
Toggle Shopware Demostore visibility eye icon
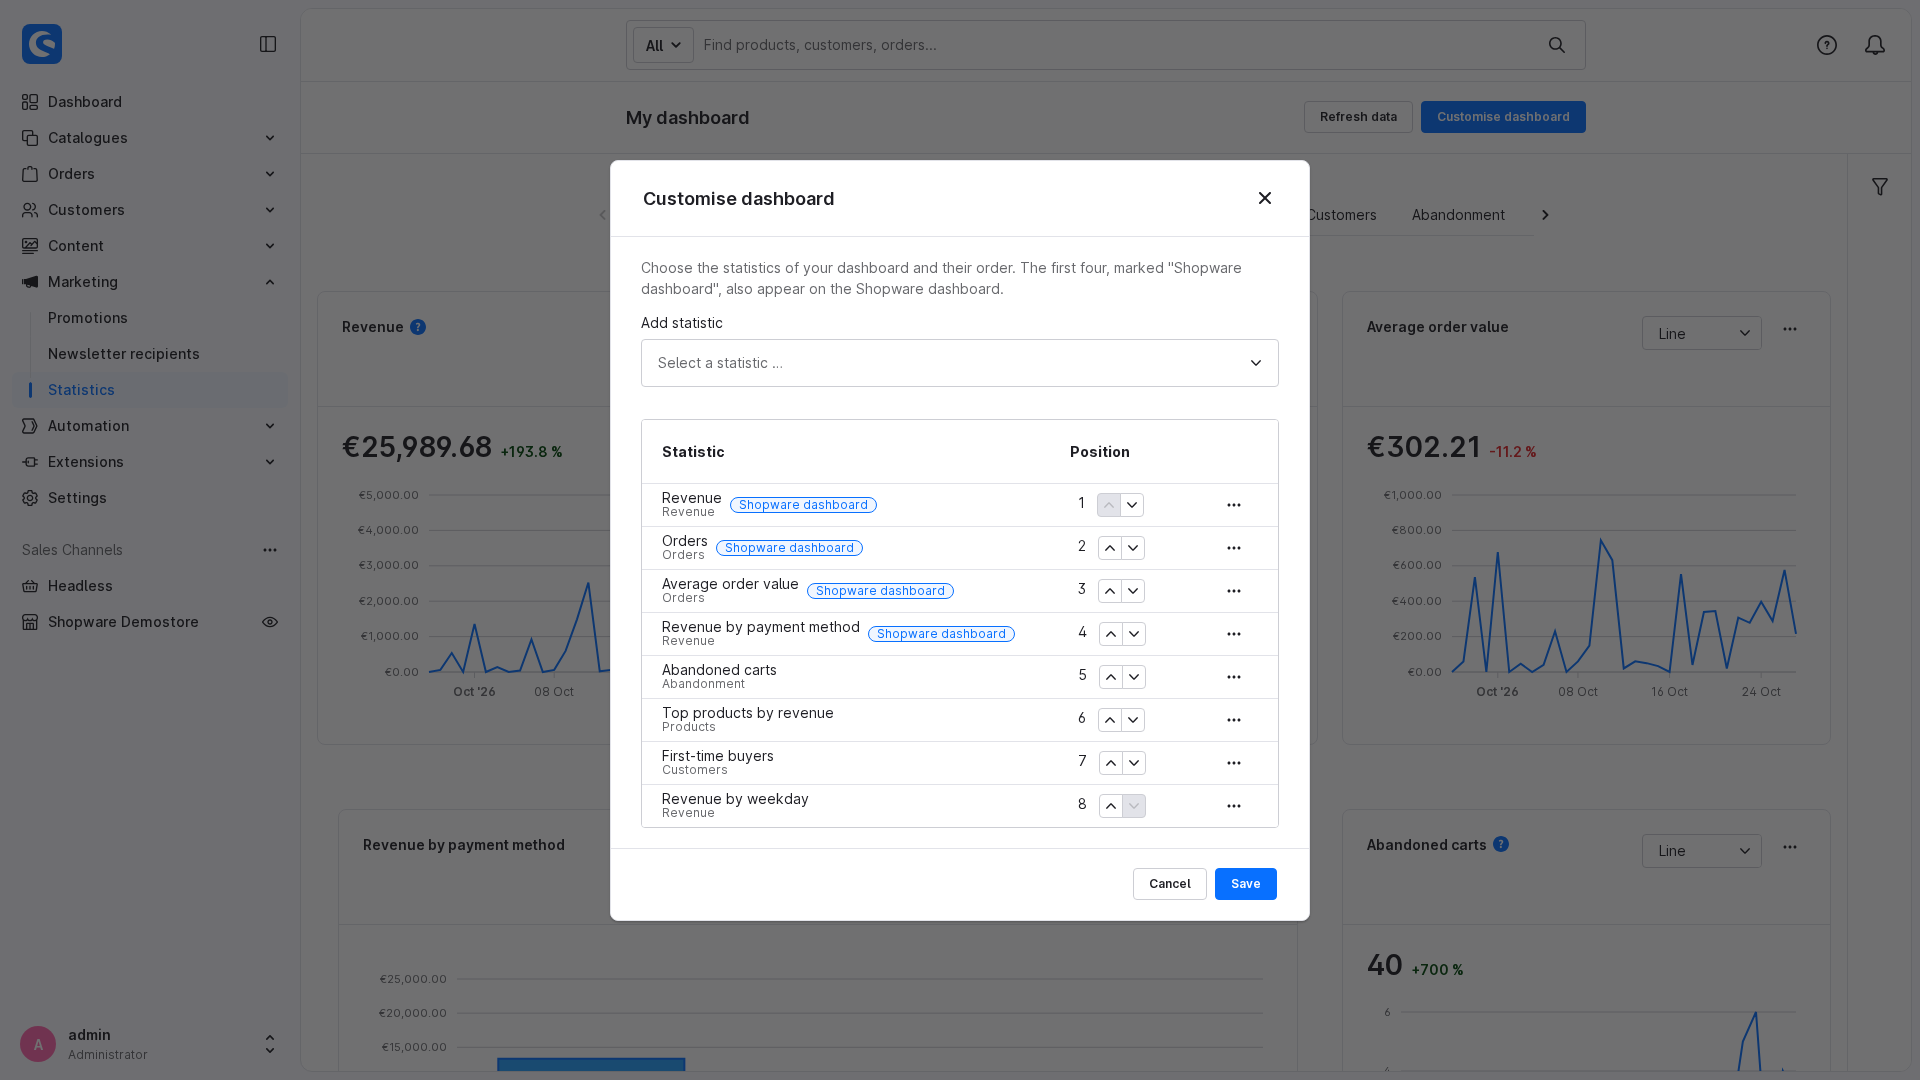[270, 622]
